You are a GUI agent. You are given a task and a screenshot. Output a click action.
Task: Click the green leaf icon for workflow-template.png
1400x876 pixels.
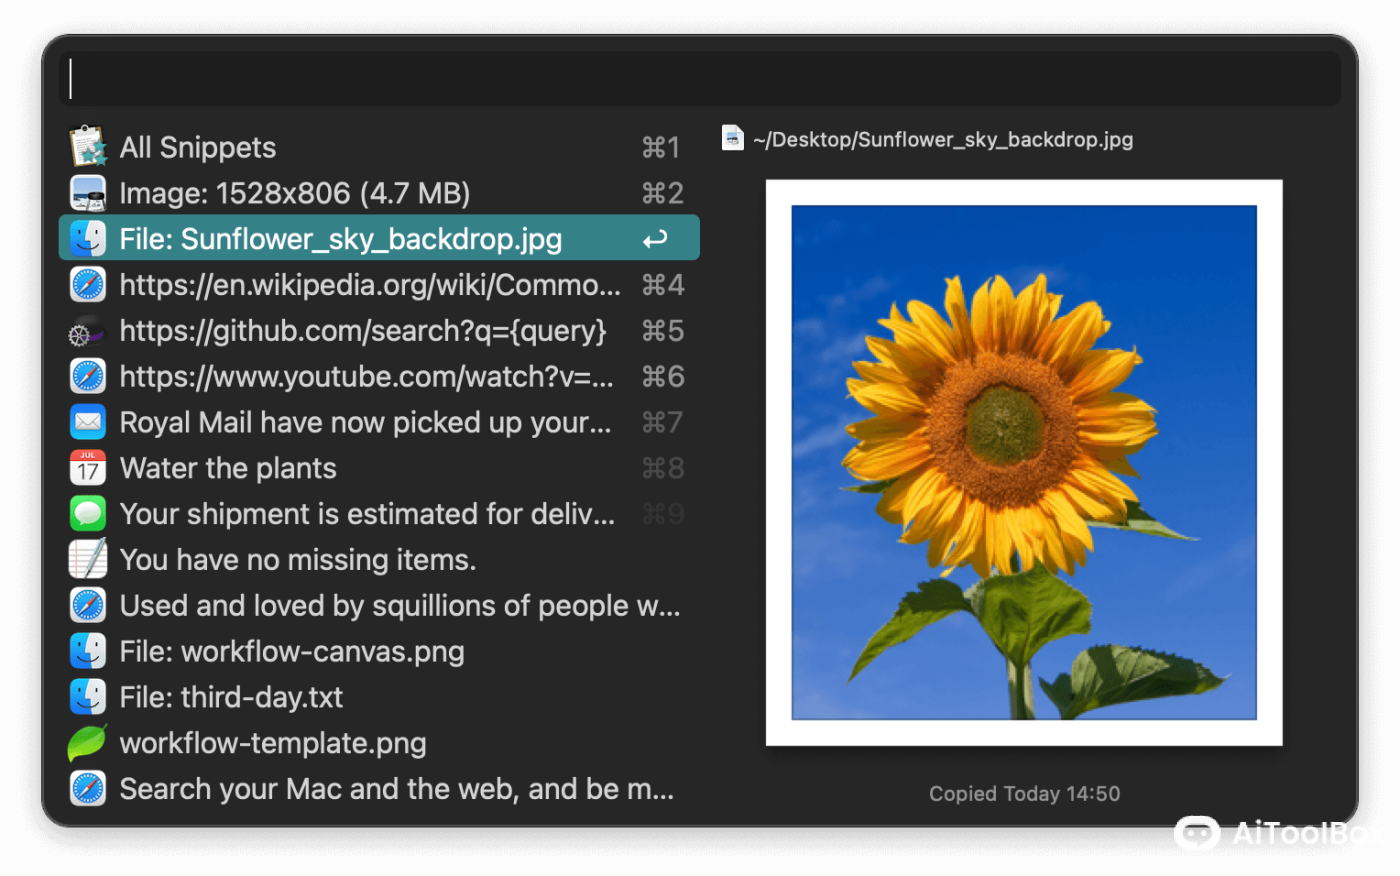click(x=88, y=743)
